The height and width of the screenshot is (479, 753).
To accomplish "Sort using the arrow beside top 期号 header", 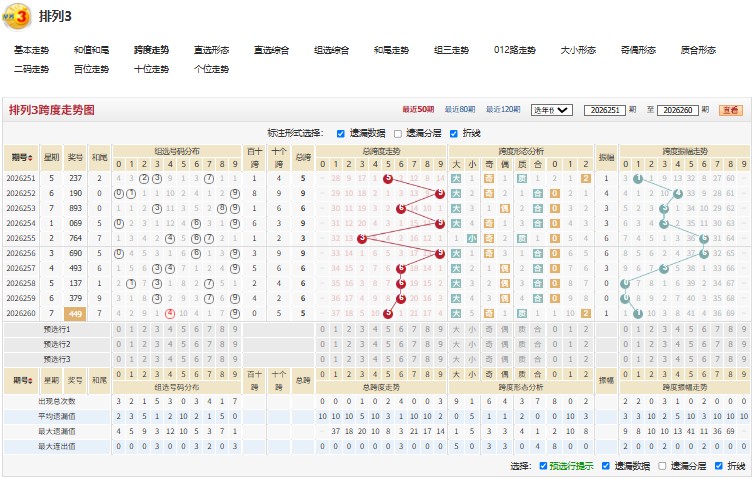I will tap(31, 158).
